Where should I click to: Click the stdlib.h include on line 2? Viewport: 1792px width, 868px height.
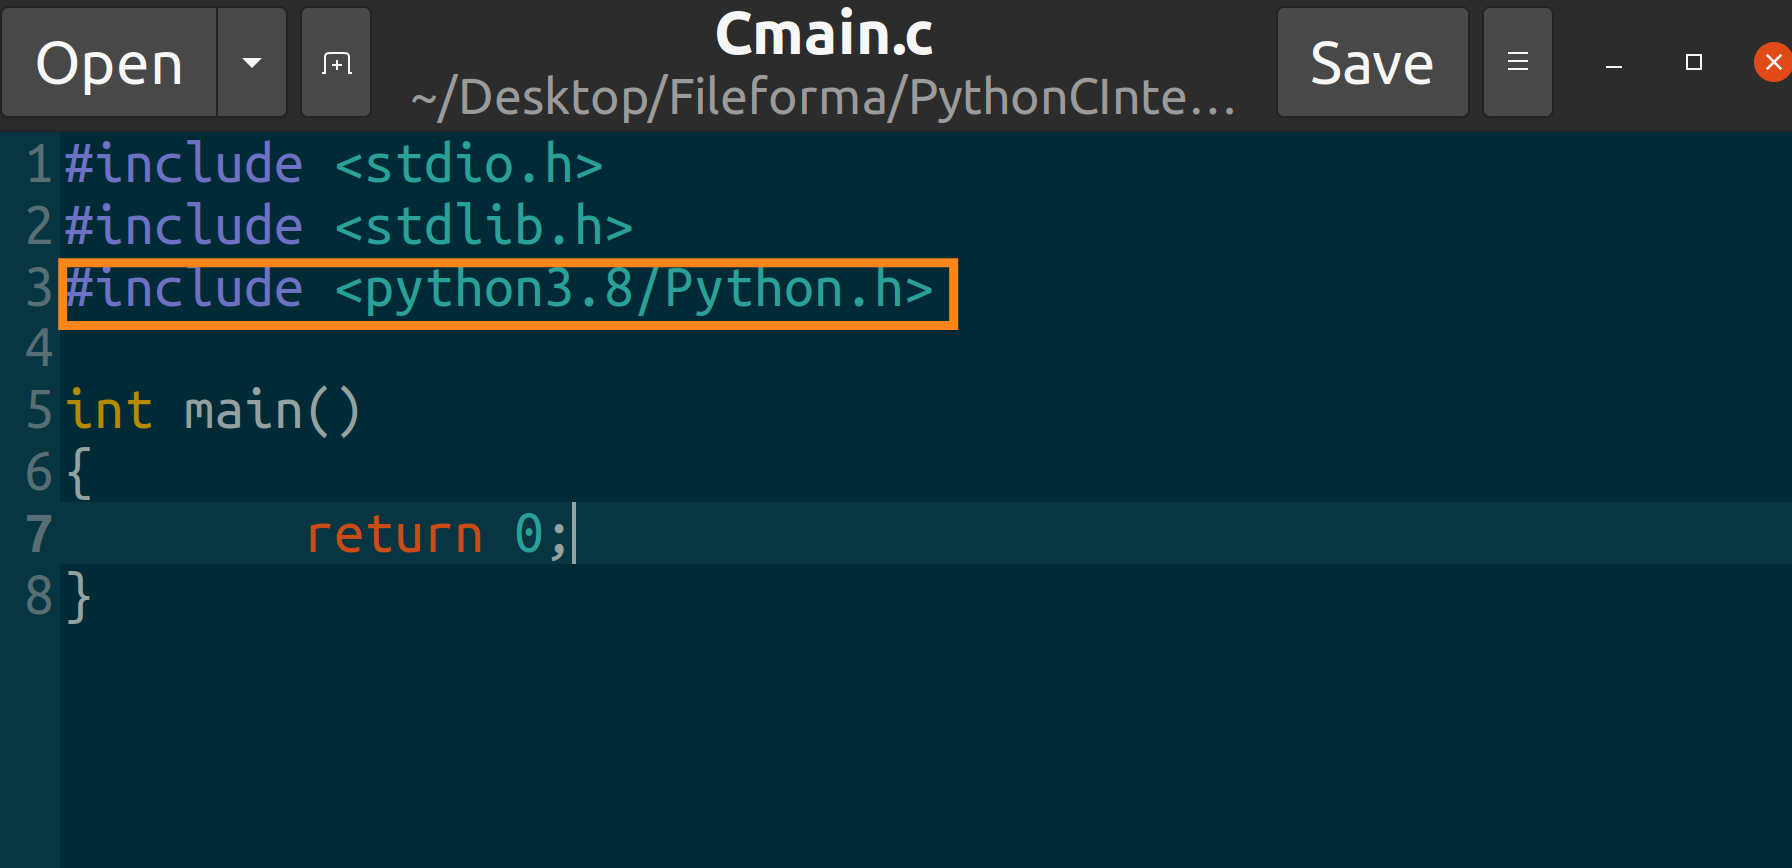[348, 225]
